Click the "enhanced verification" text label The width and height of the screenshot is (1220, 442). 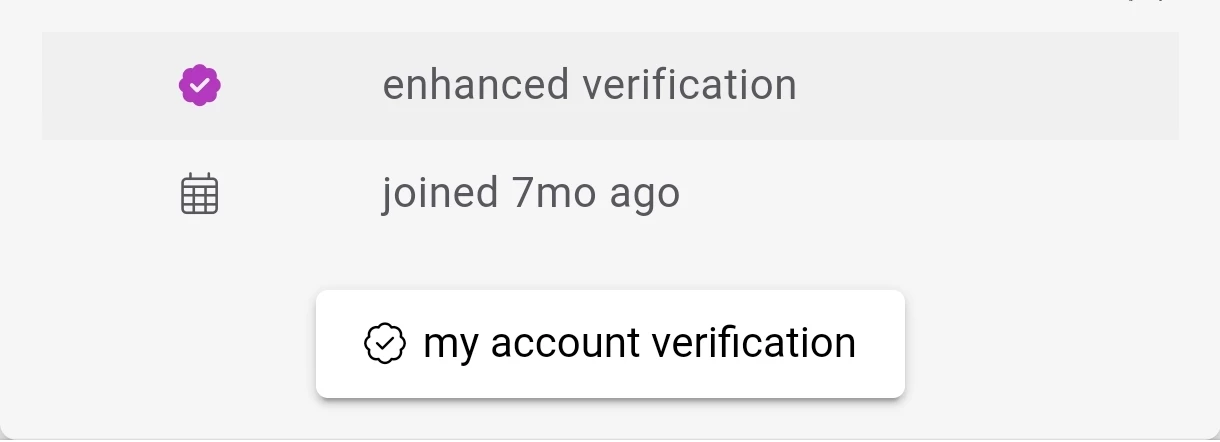click(590, 85)
